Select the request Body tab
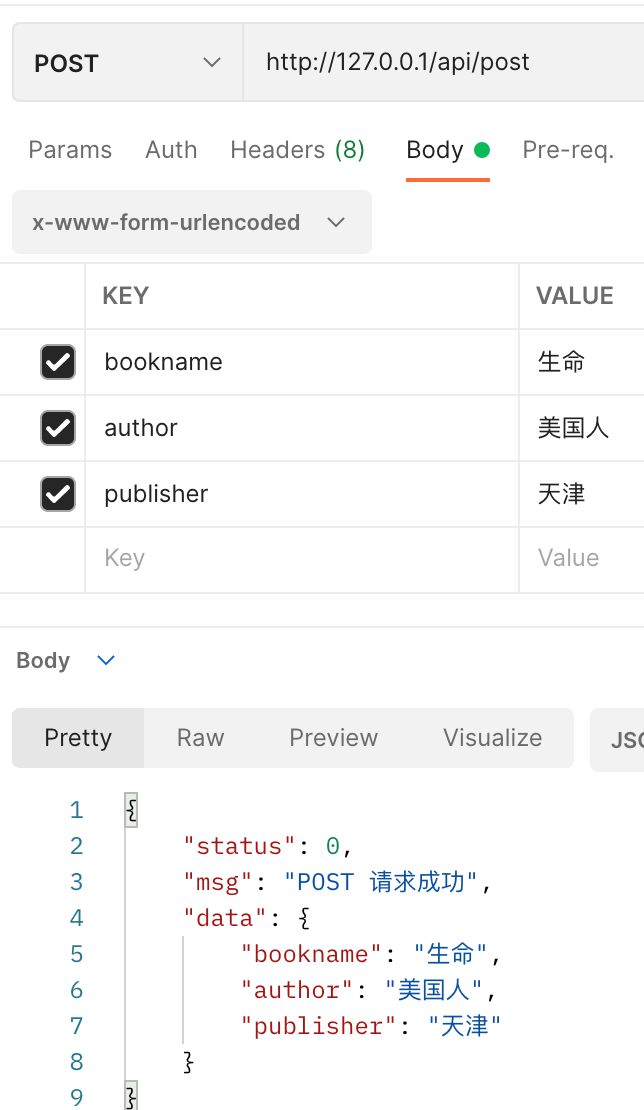 click(435, 150)
